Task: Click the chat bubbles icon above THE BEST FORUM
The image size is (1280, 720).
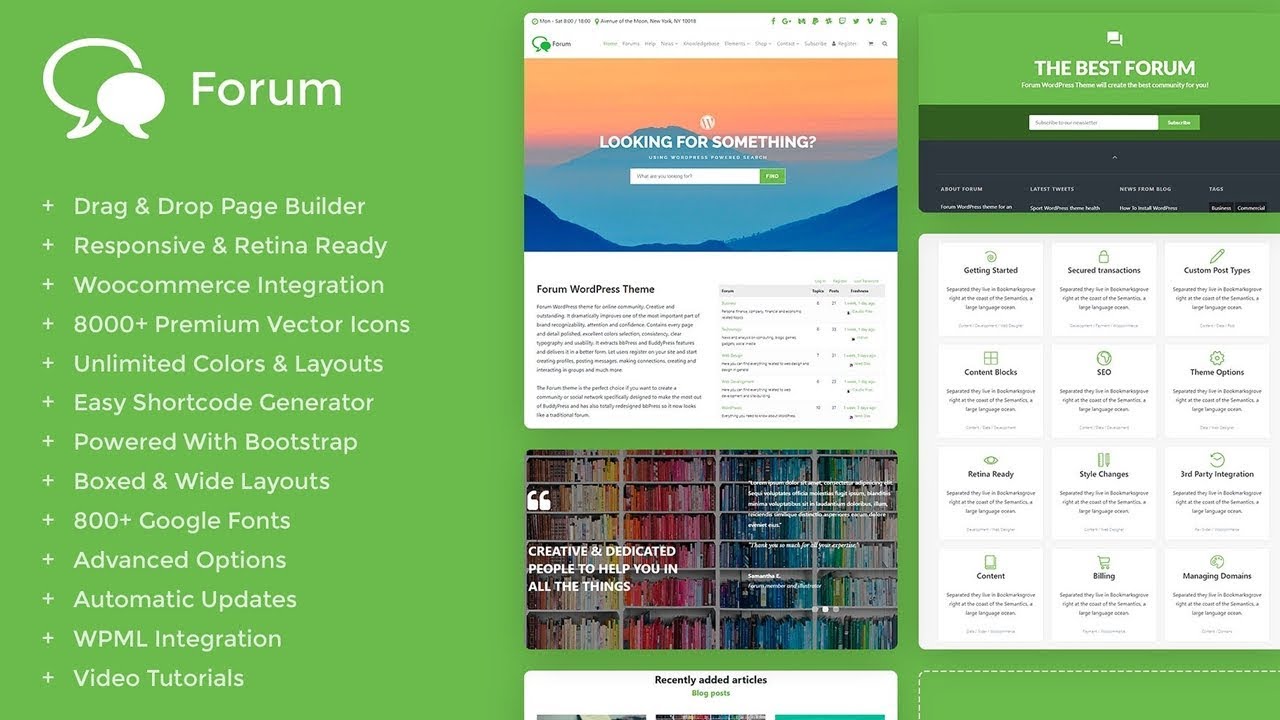Action: (1115, 39)
